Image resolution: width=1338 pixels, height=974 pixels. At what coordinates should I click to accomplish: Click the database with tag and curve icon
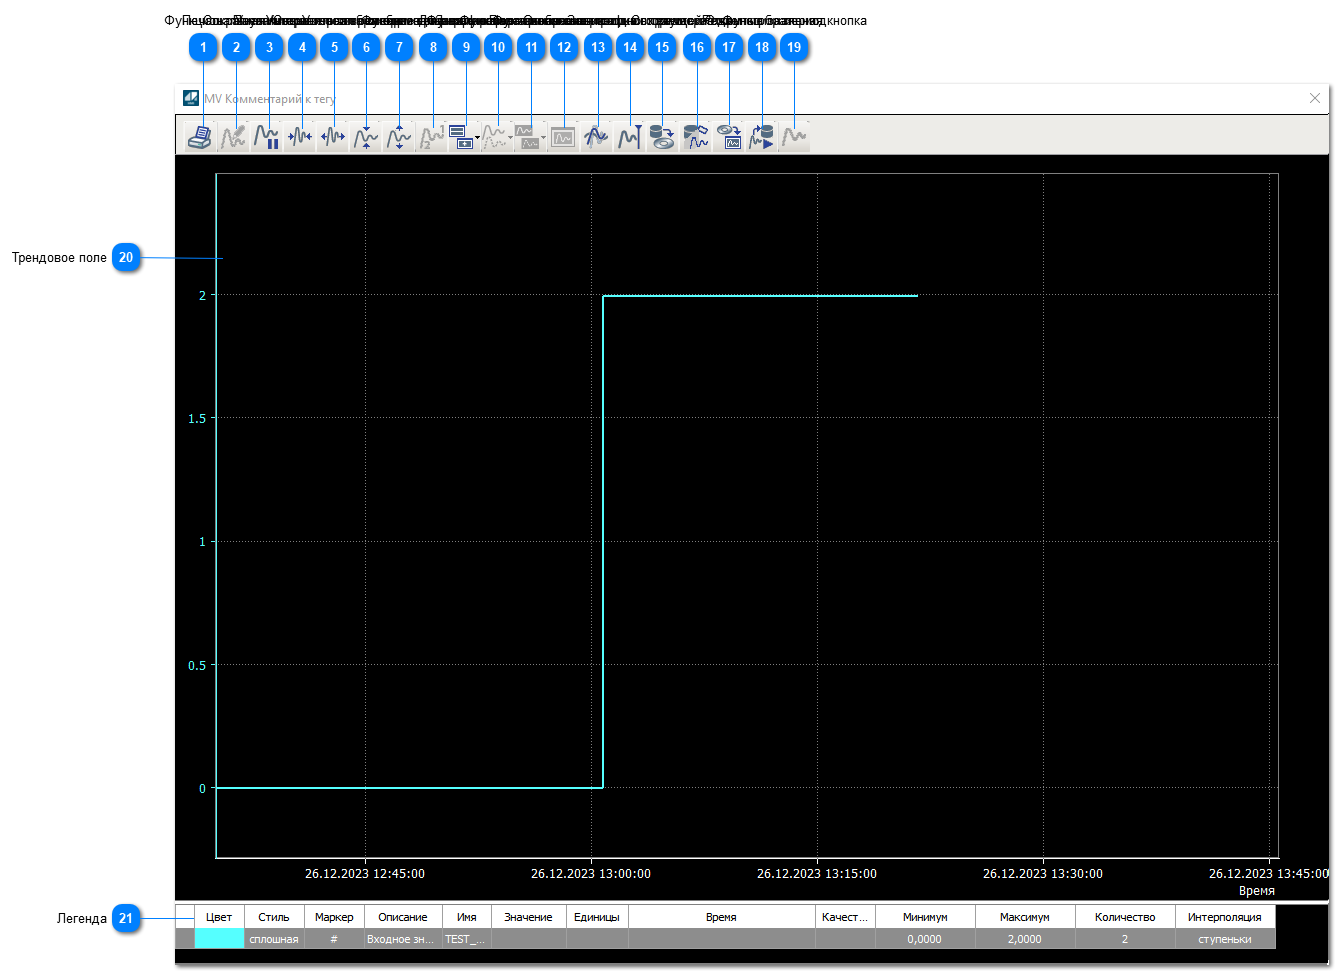click(x=695, y=136)
